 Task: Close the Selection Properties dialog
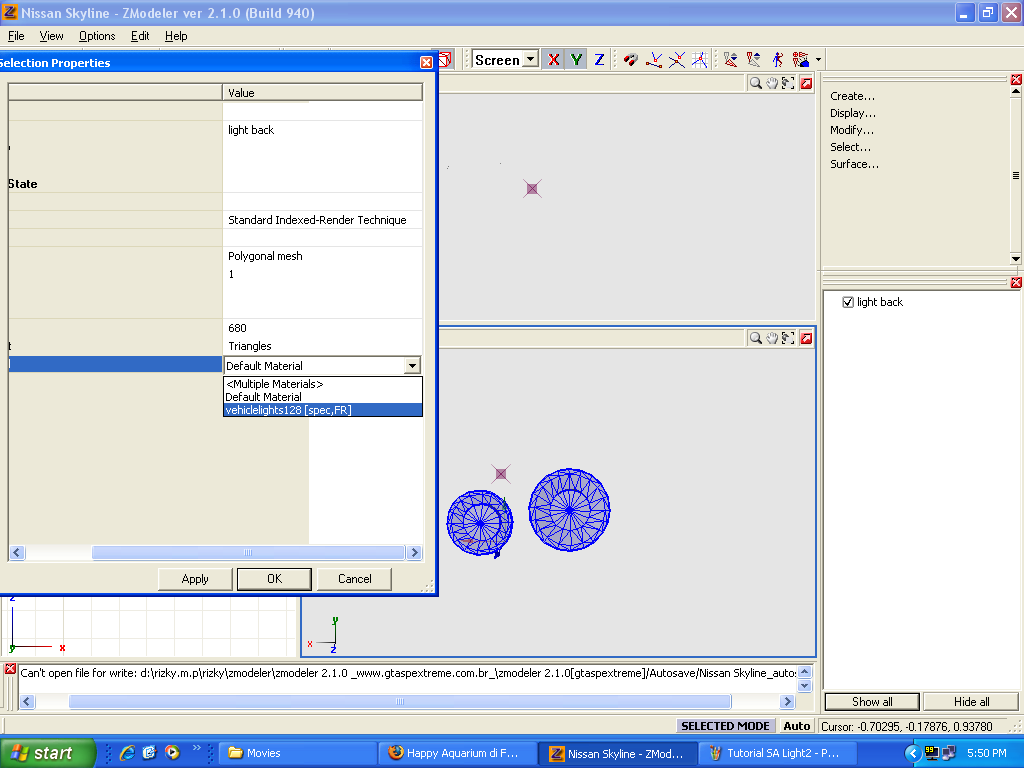(x=426, y=63)
